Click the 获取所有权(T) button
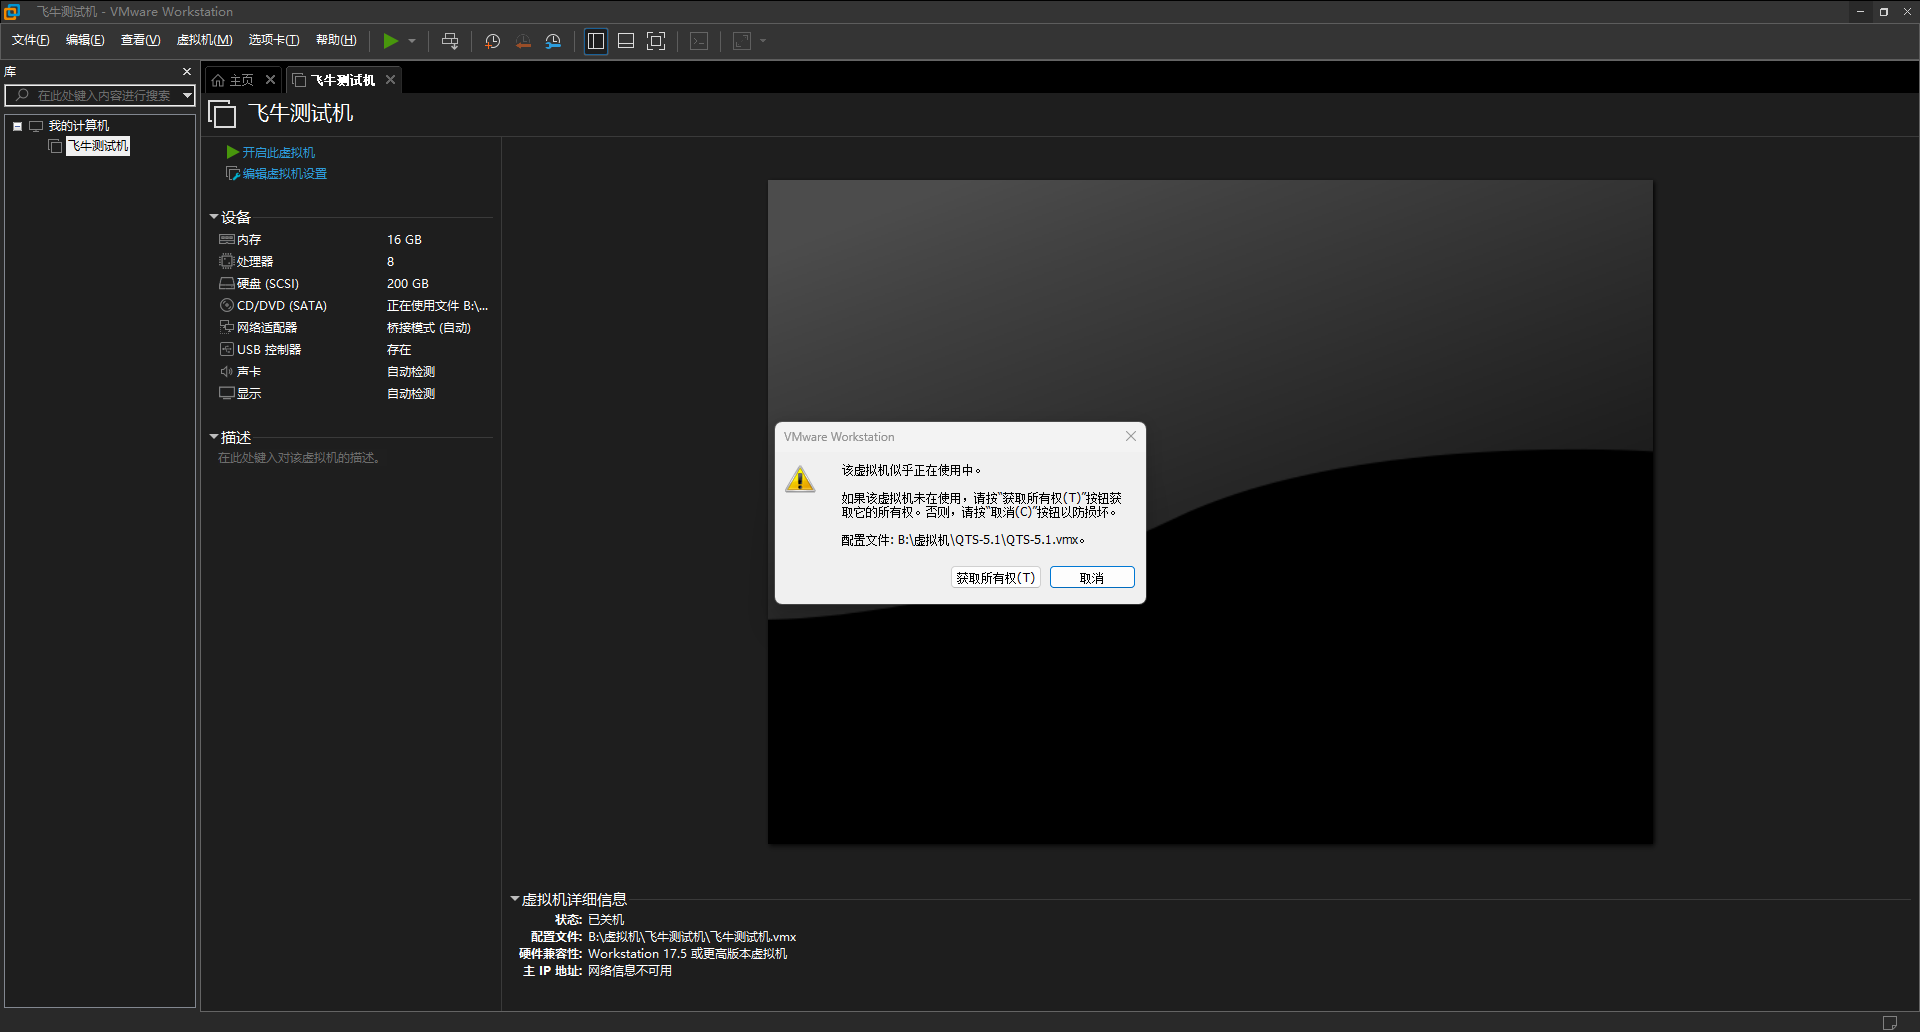Image resolution: width=1920 pixels, height=1032 pixels. tap(995, 578)
